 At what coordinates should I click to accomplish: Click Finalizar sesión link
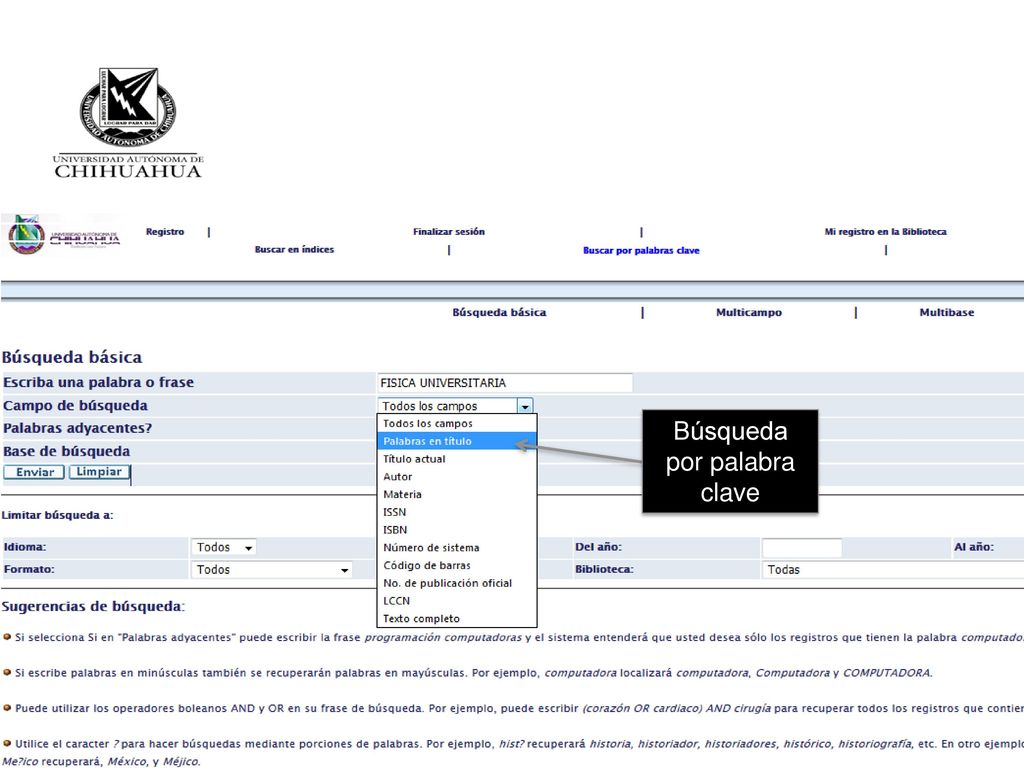point(449,232)
